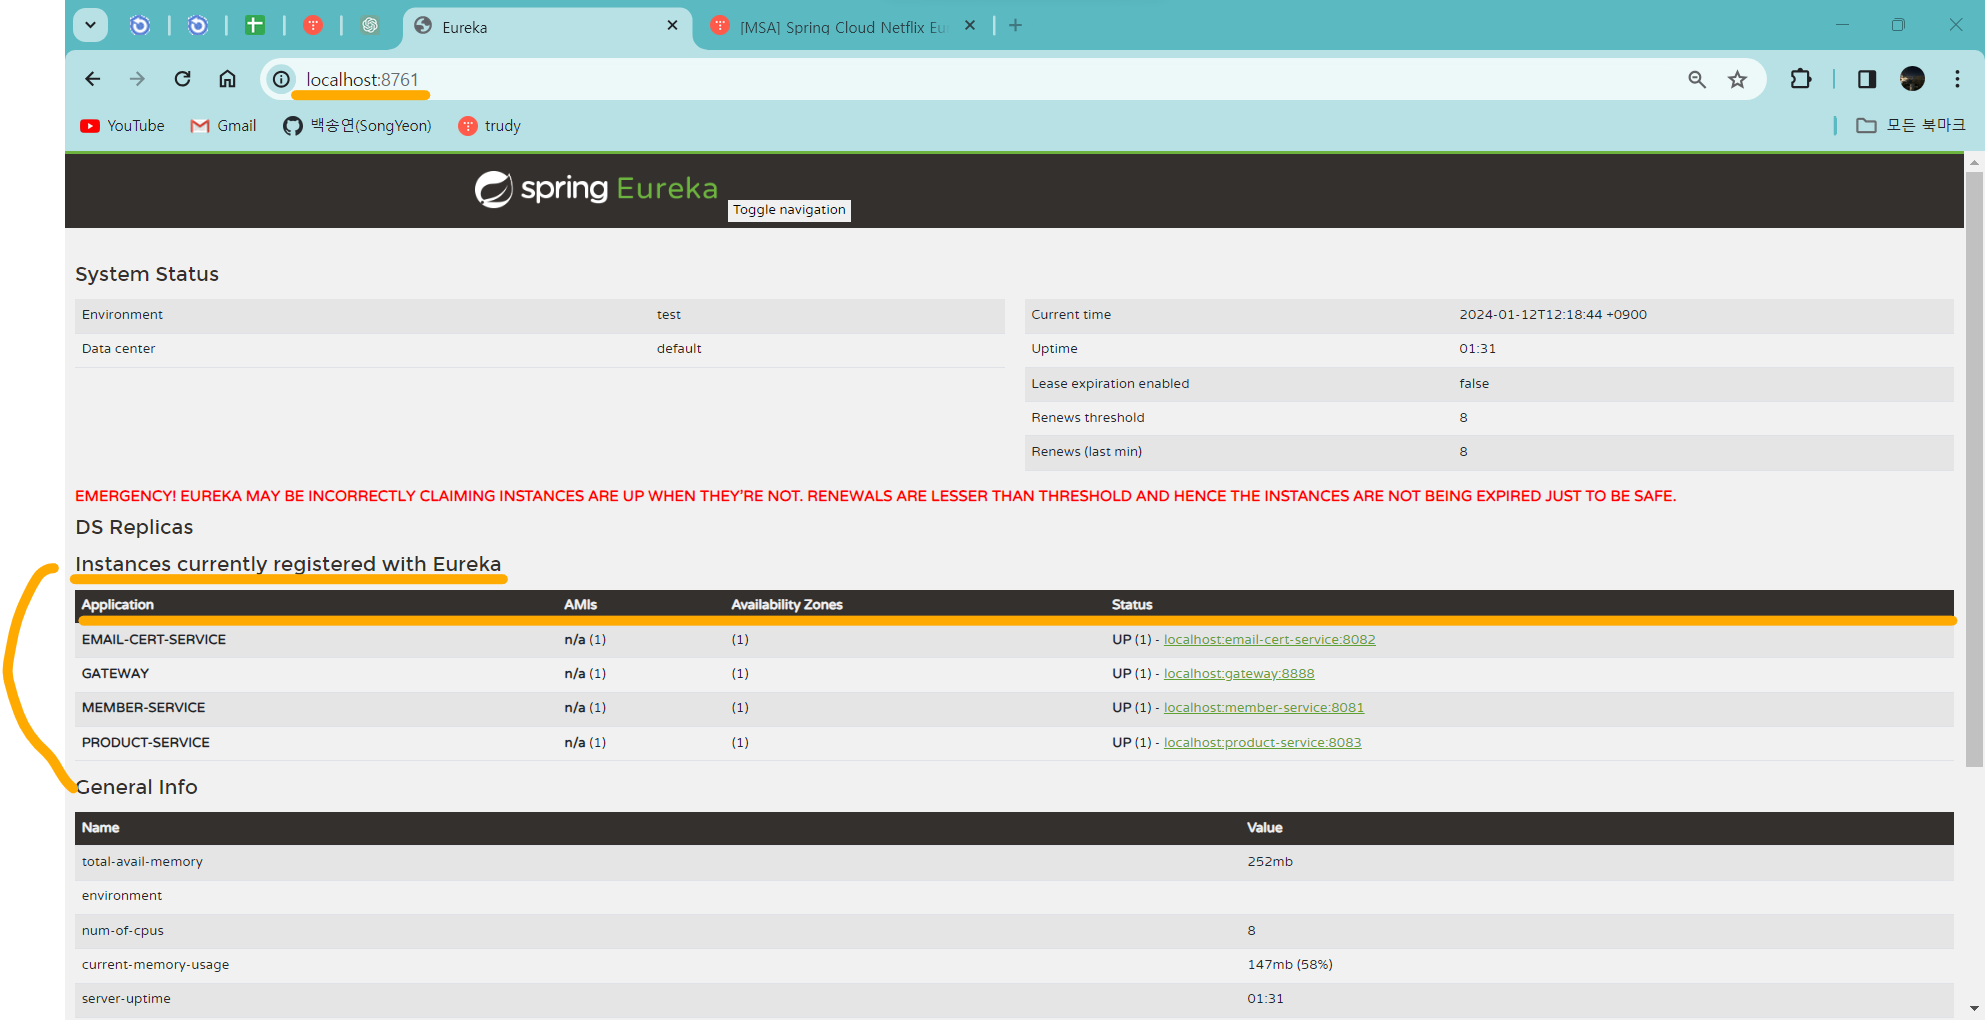The image size is (1985, 1020).
Task: Open the Chrome three-dot menu
Action: [1957, 79]
